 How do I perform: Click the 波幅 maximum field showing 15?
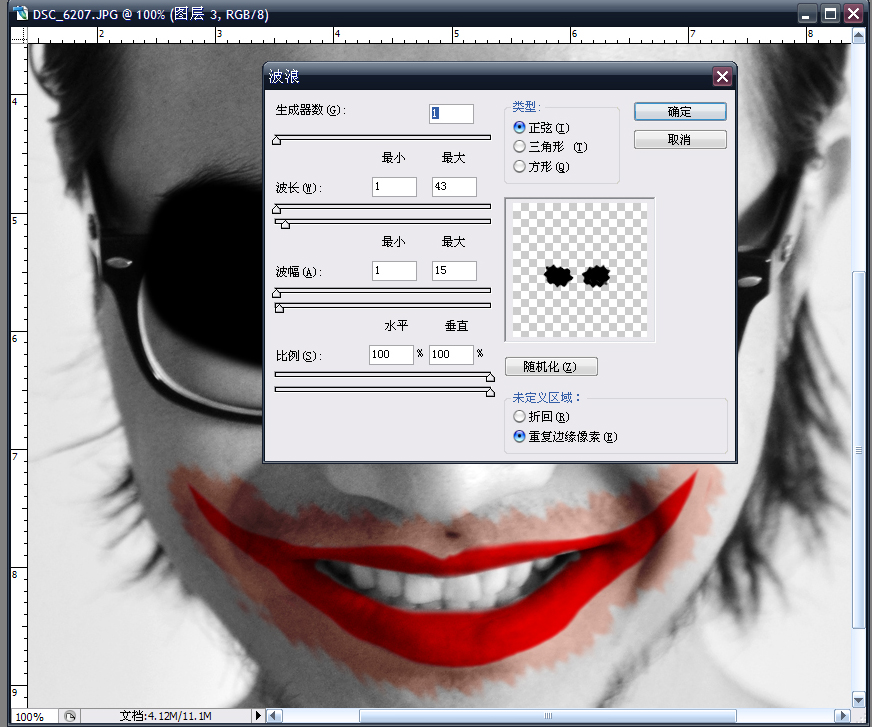click(454, 270)
